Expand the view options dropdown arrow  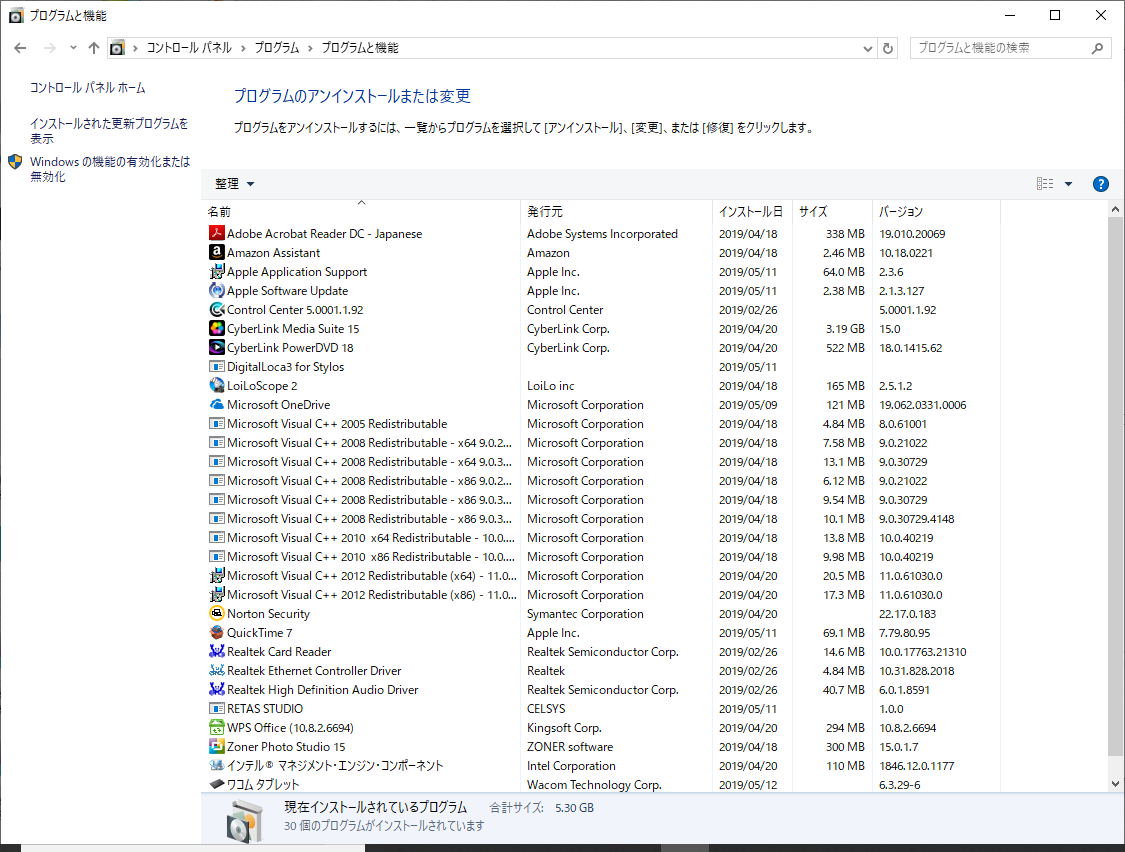click(1068, 184)
